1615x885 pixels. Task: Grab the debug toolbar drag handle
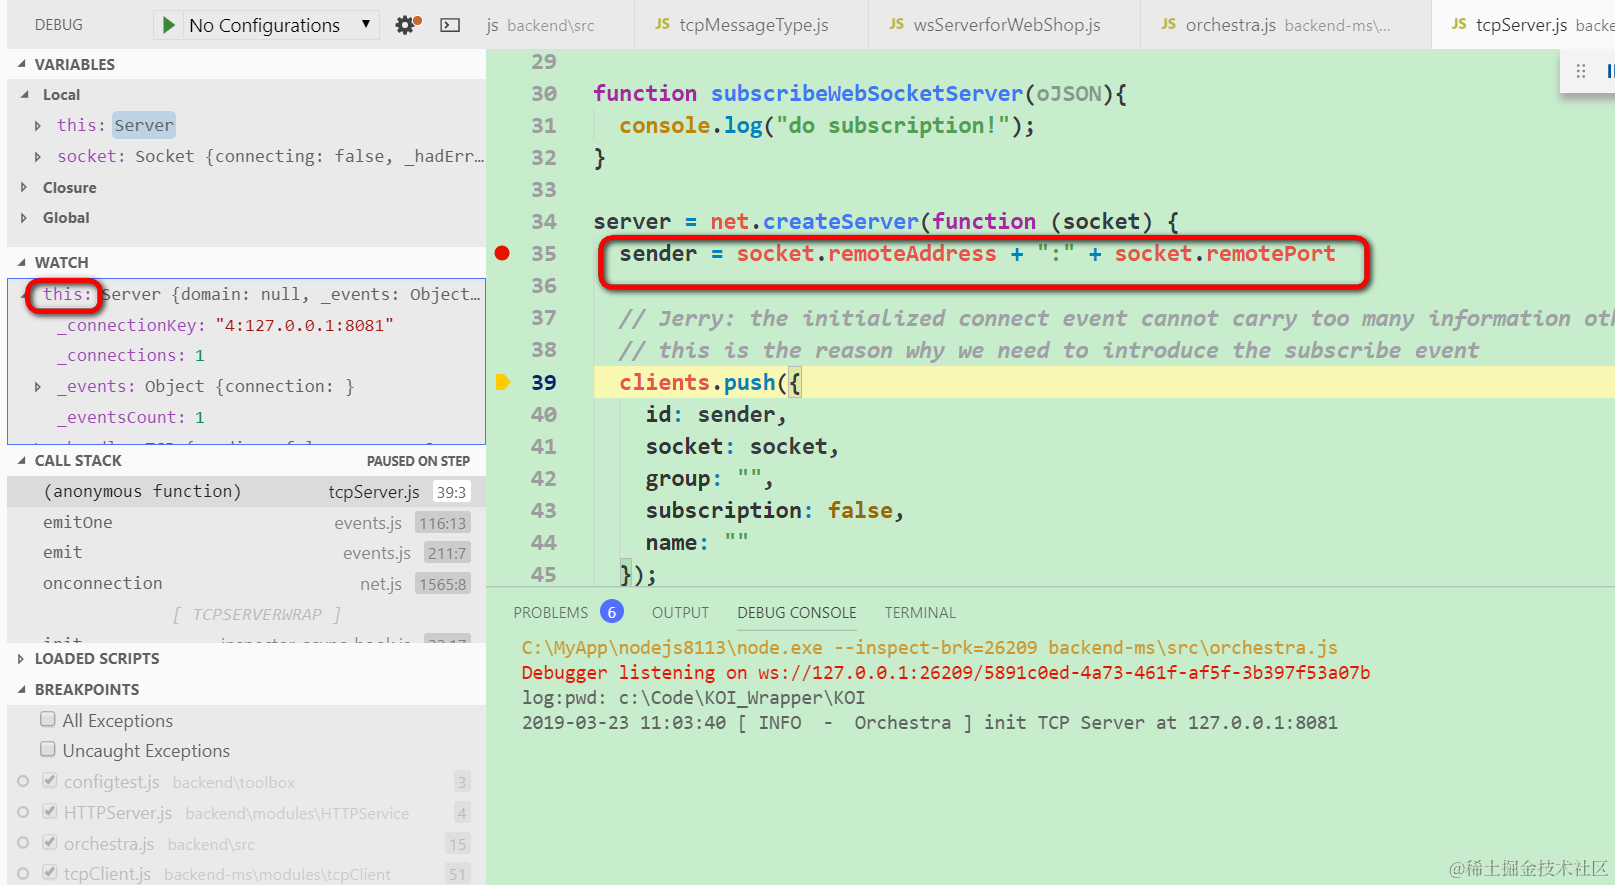coord(1581,71)
